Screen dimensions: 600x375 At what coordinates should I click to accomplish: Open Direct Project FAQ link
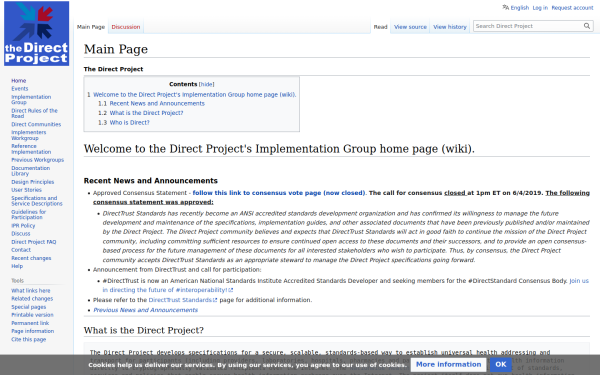[34, 242]
